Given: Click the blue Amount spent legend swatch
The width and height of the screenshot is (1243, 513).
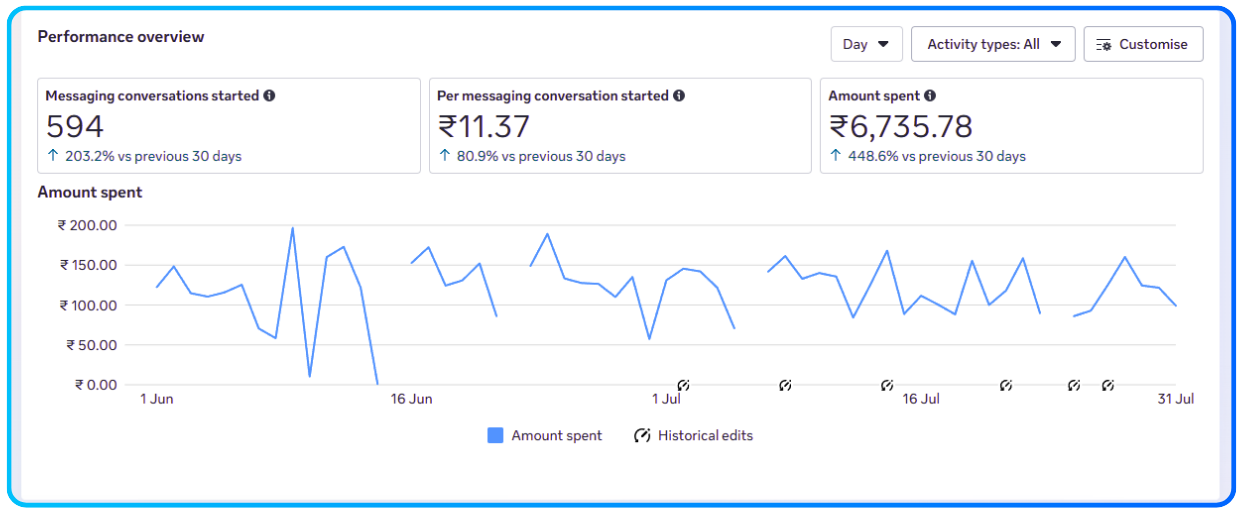Looking at the screenshot, I should [x=495, y=436].
